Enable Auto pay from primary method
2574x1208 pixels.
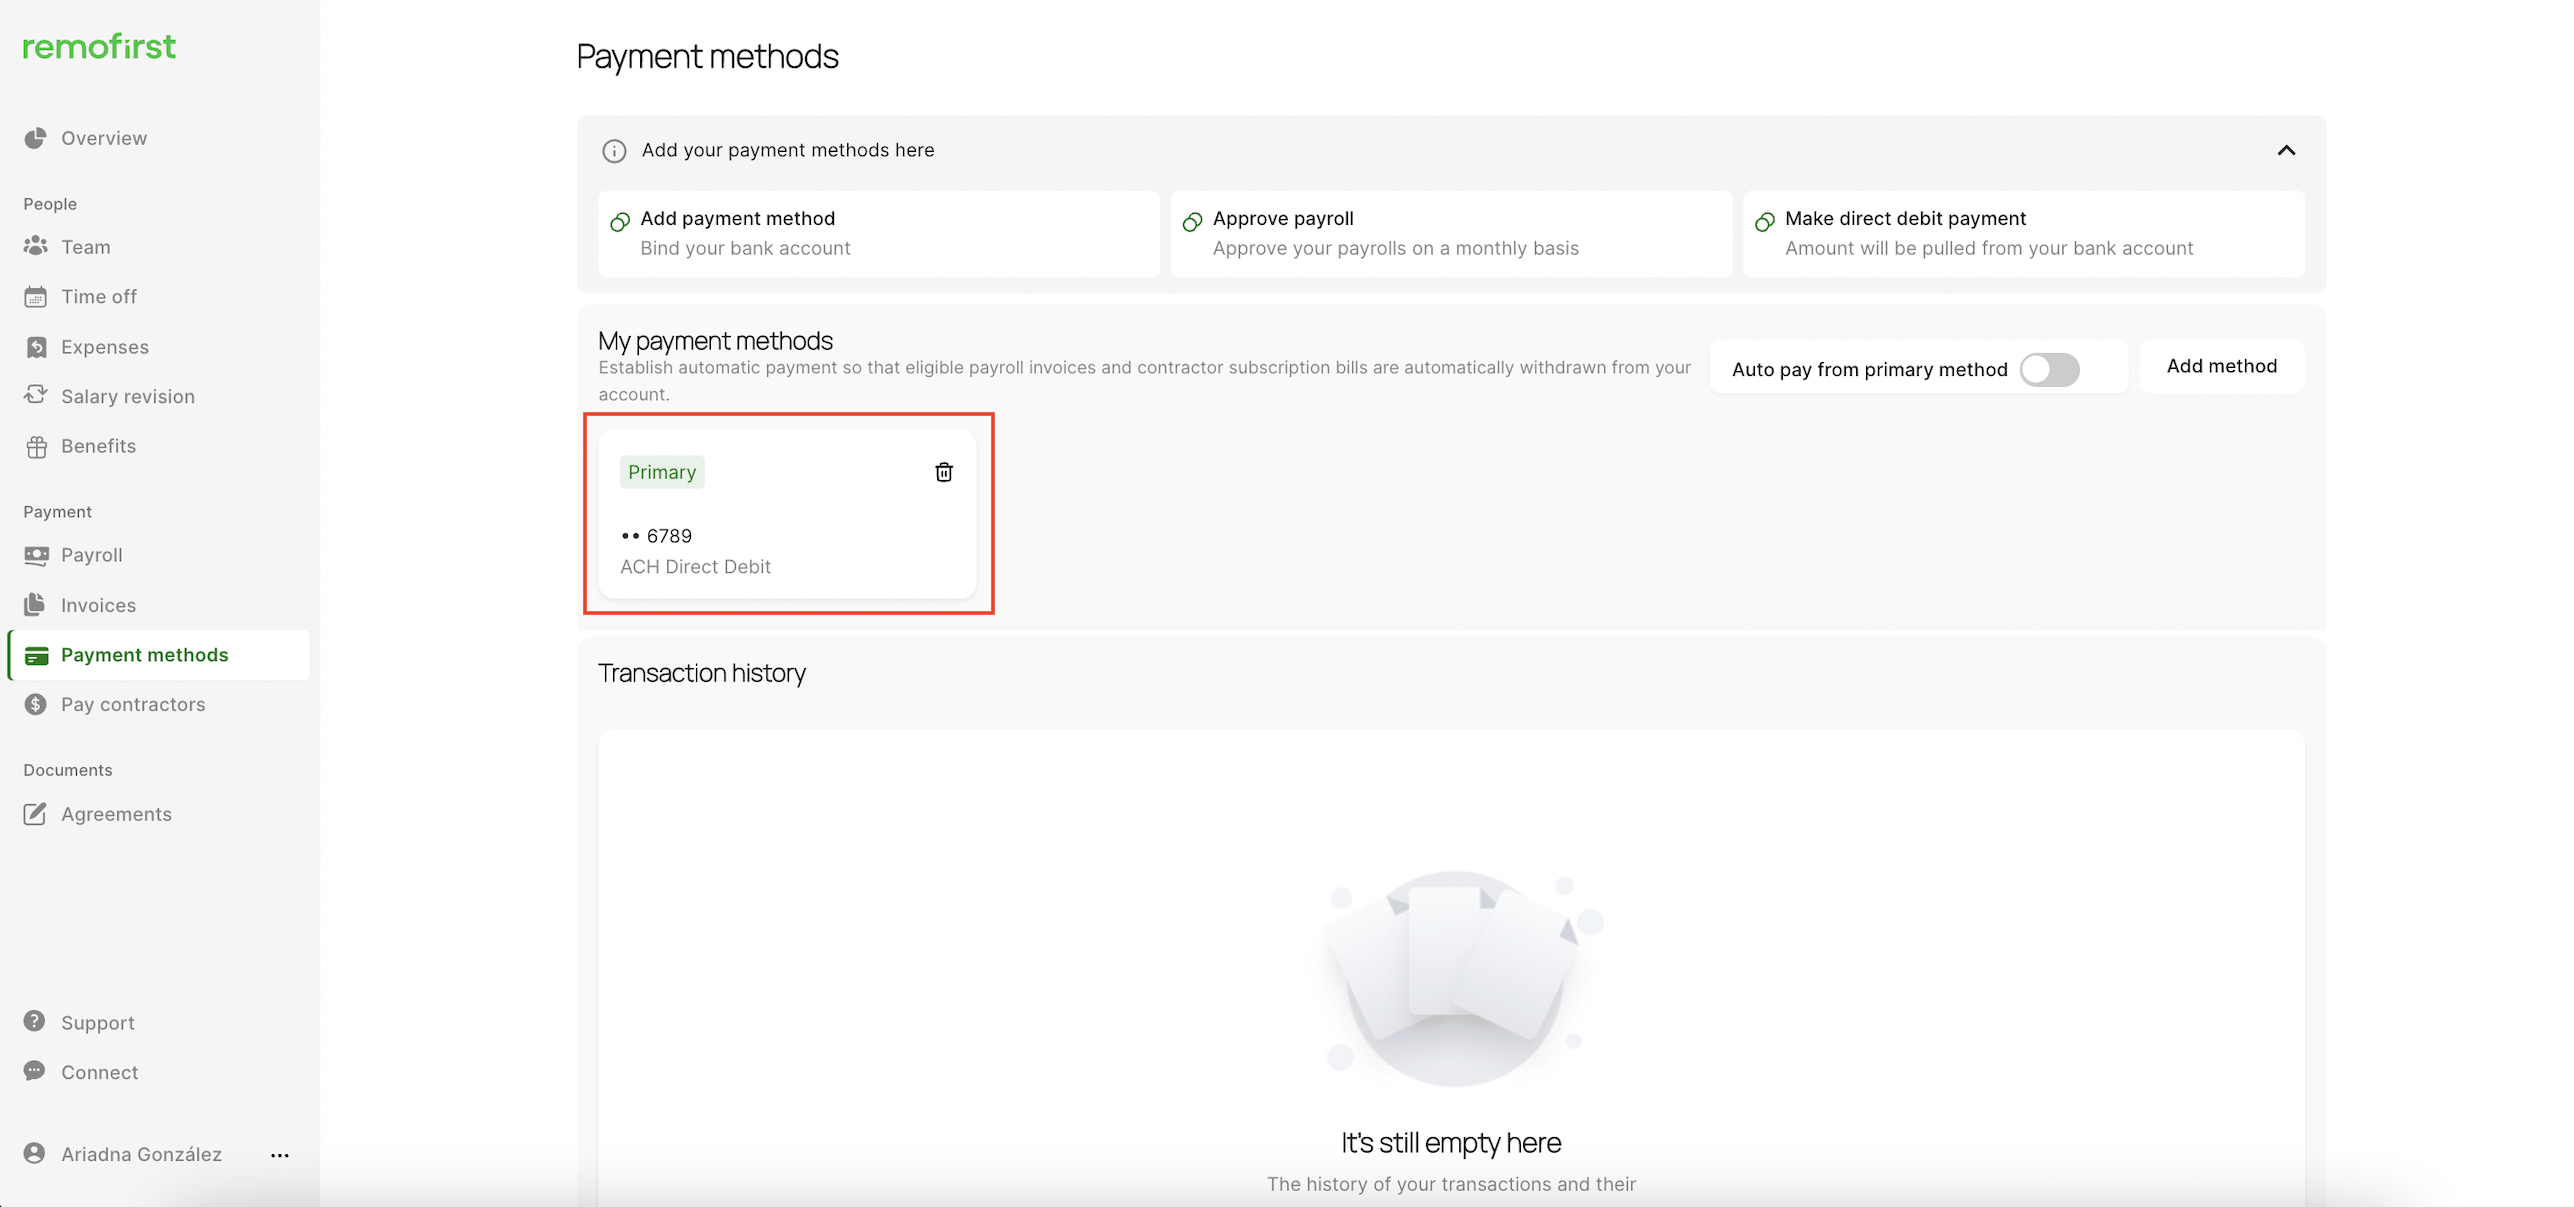tap(2051, 369)
